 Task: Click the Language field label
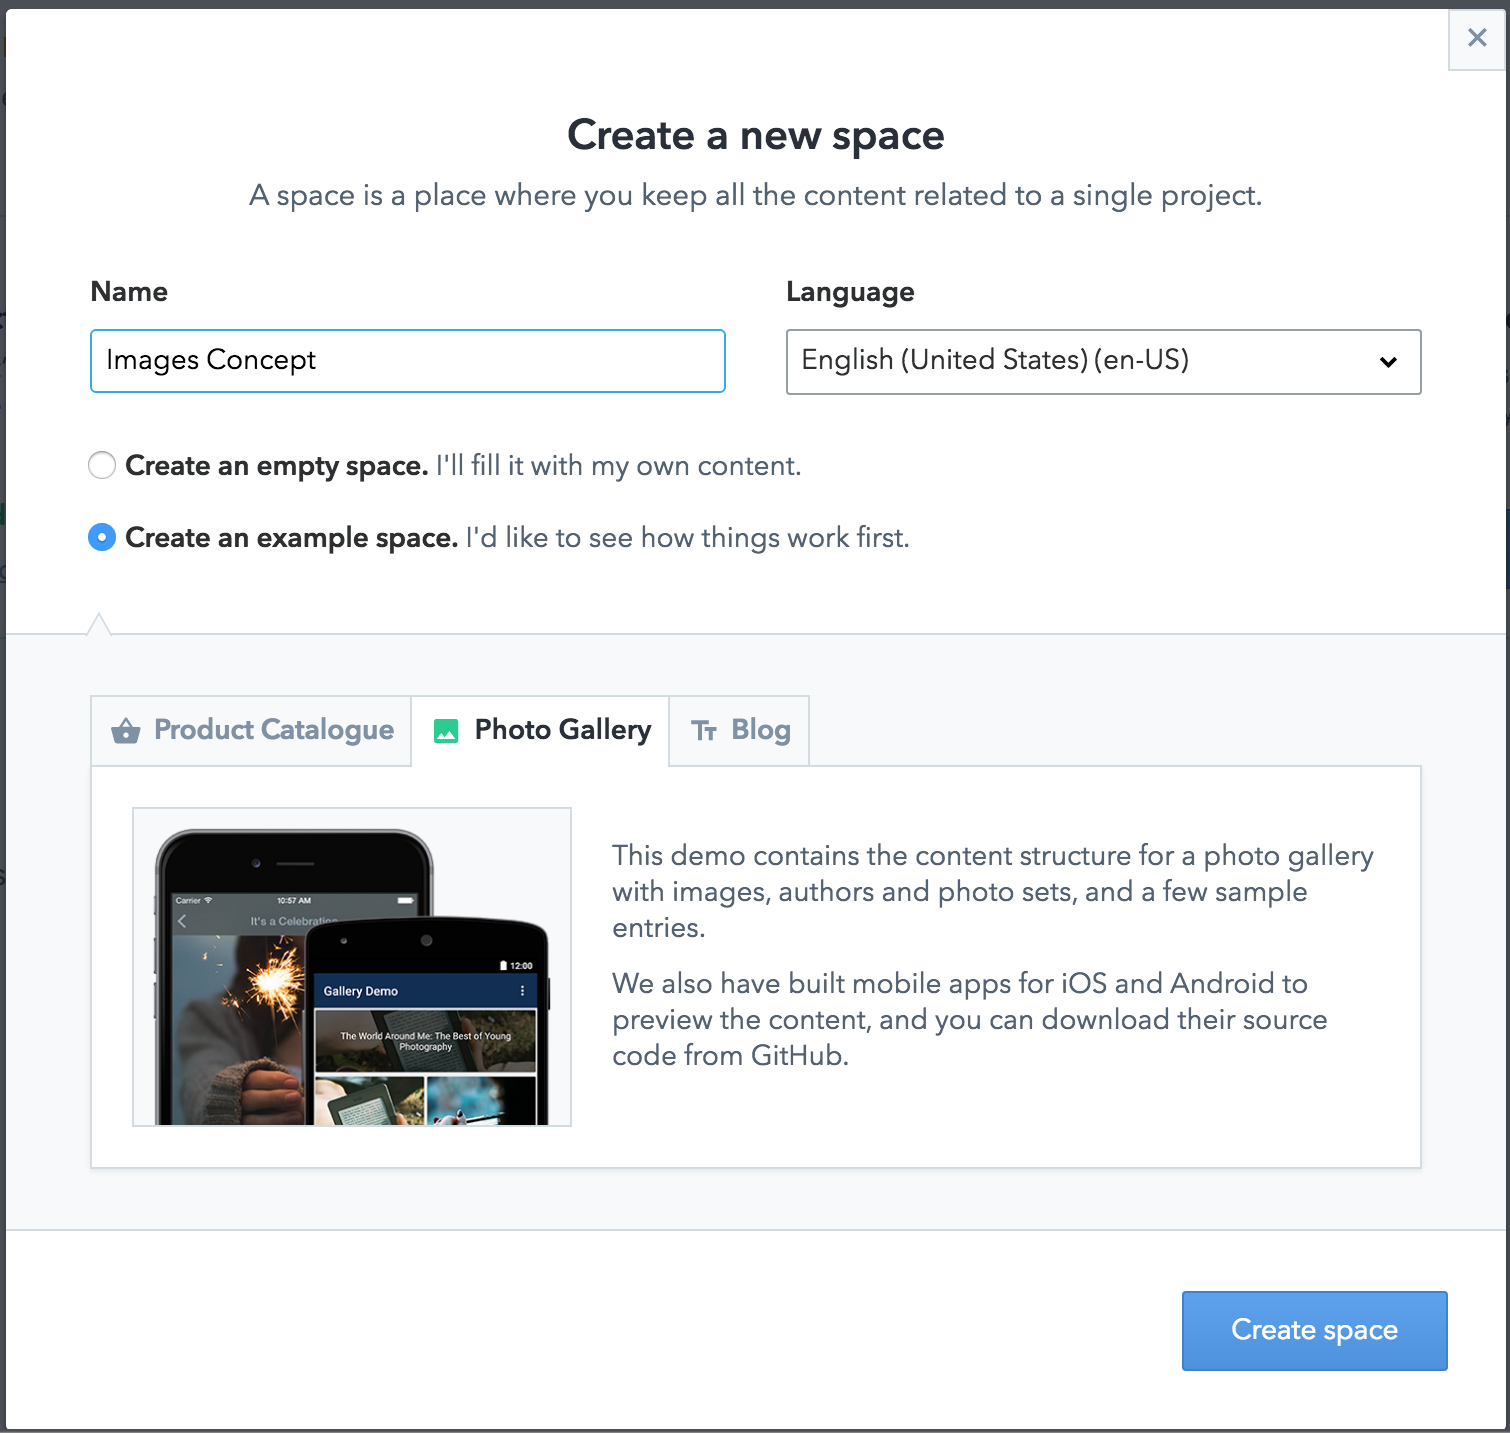(850, 292)
